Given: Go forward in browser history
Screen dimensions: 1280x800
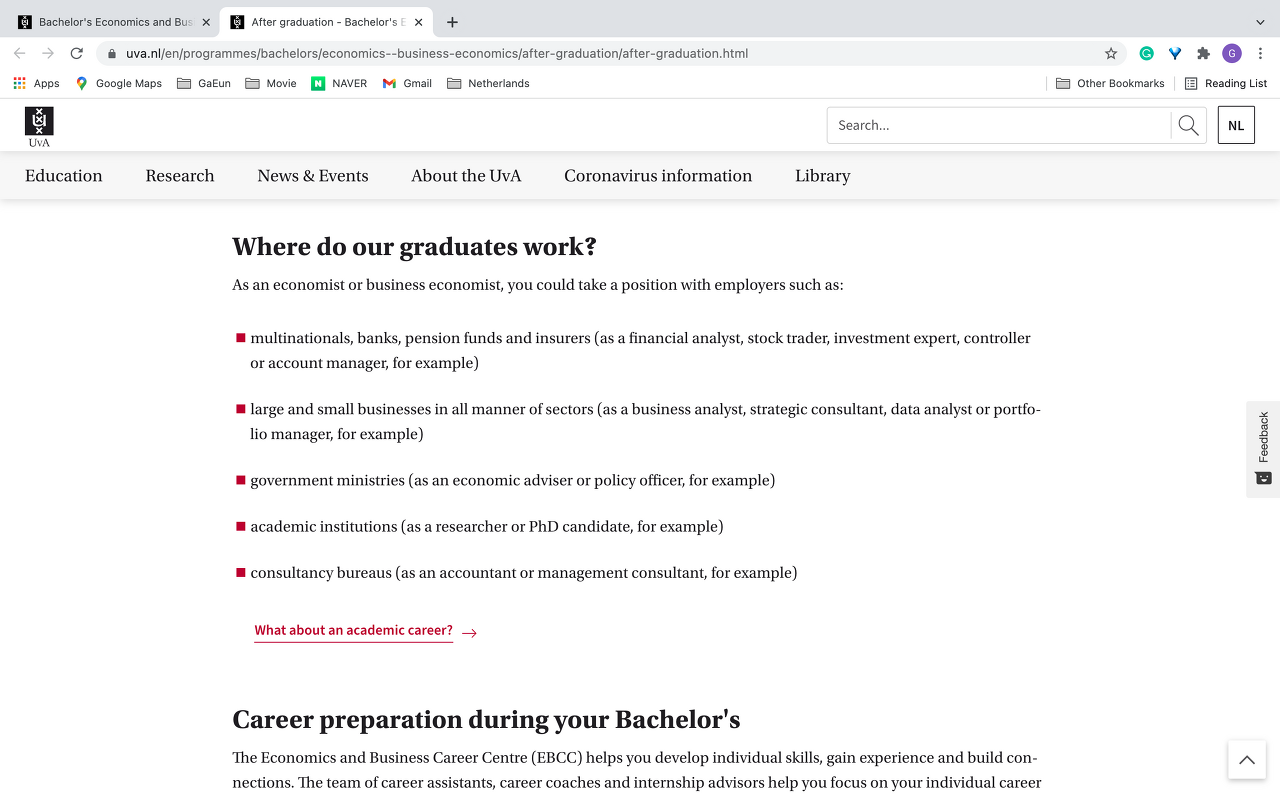Looking at the screenshot, I should [x=48, y=53].
